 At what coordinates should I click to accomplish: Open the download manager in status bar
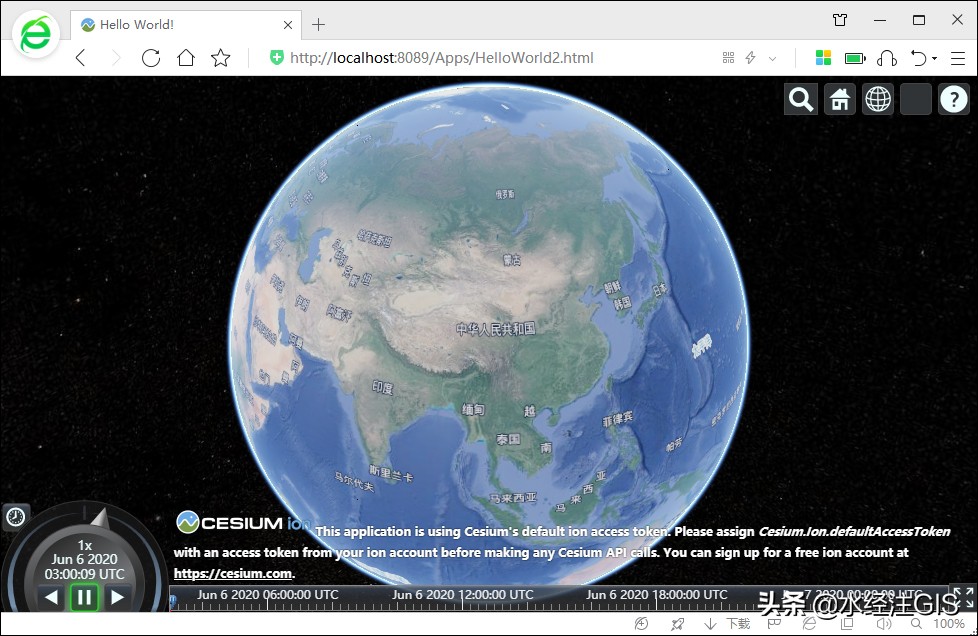[x=727, y=624]
